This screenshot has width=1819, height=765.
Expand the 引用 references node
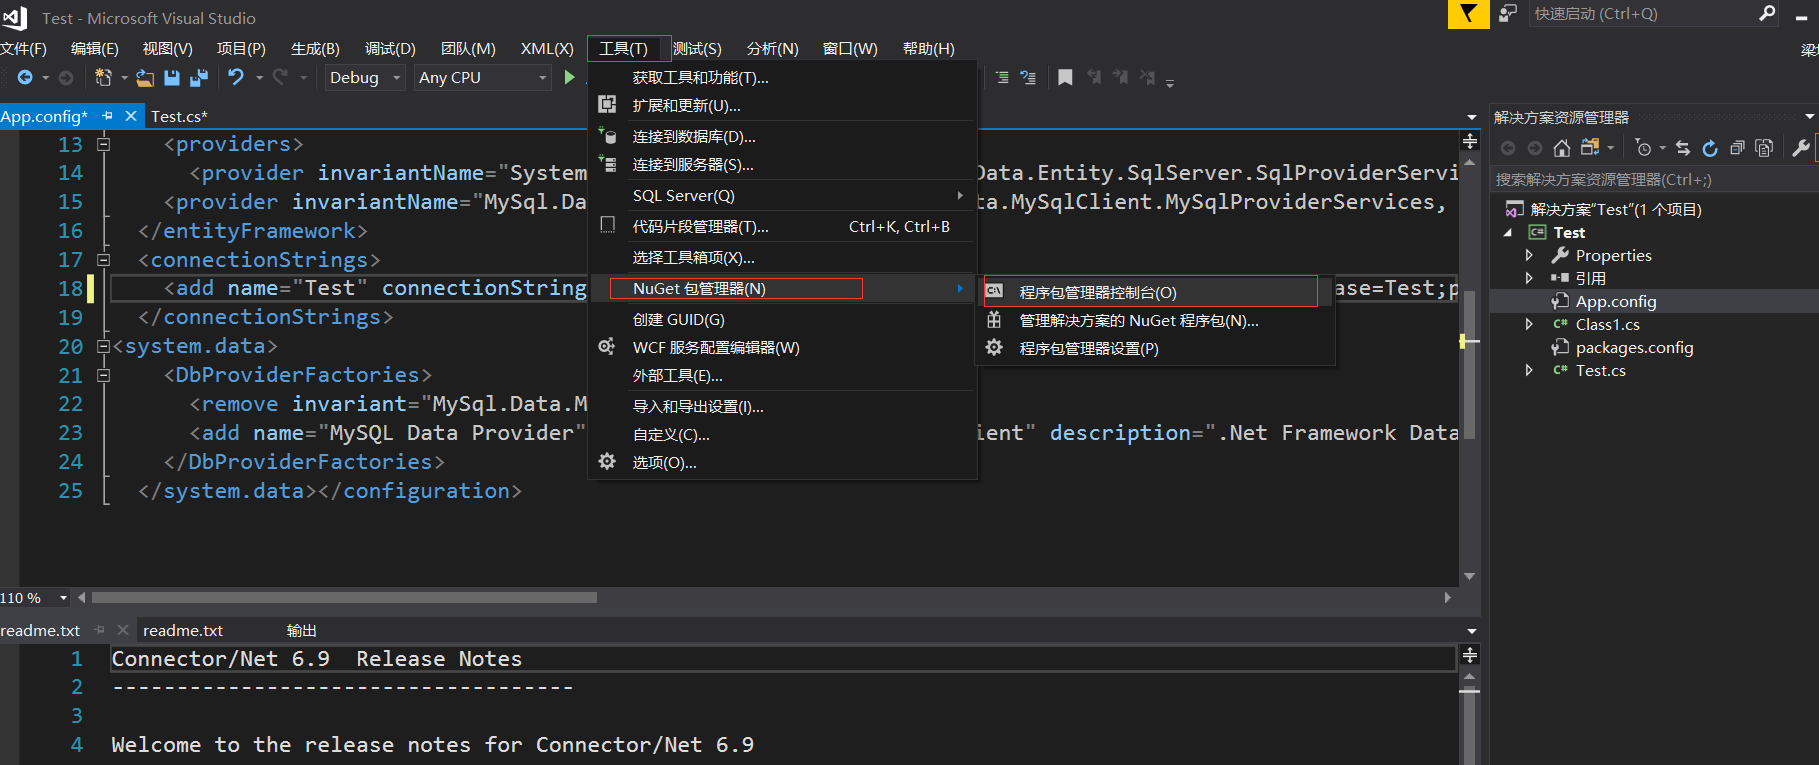1529,278
